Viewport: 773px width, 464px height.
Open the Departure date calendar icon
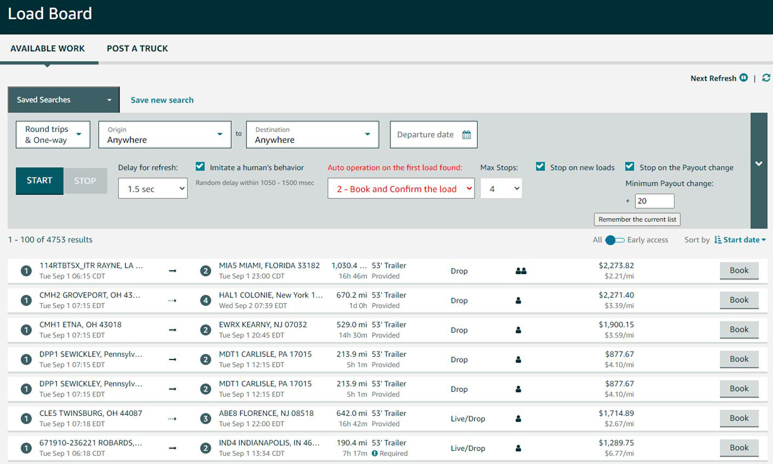tap(466, 135)
